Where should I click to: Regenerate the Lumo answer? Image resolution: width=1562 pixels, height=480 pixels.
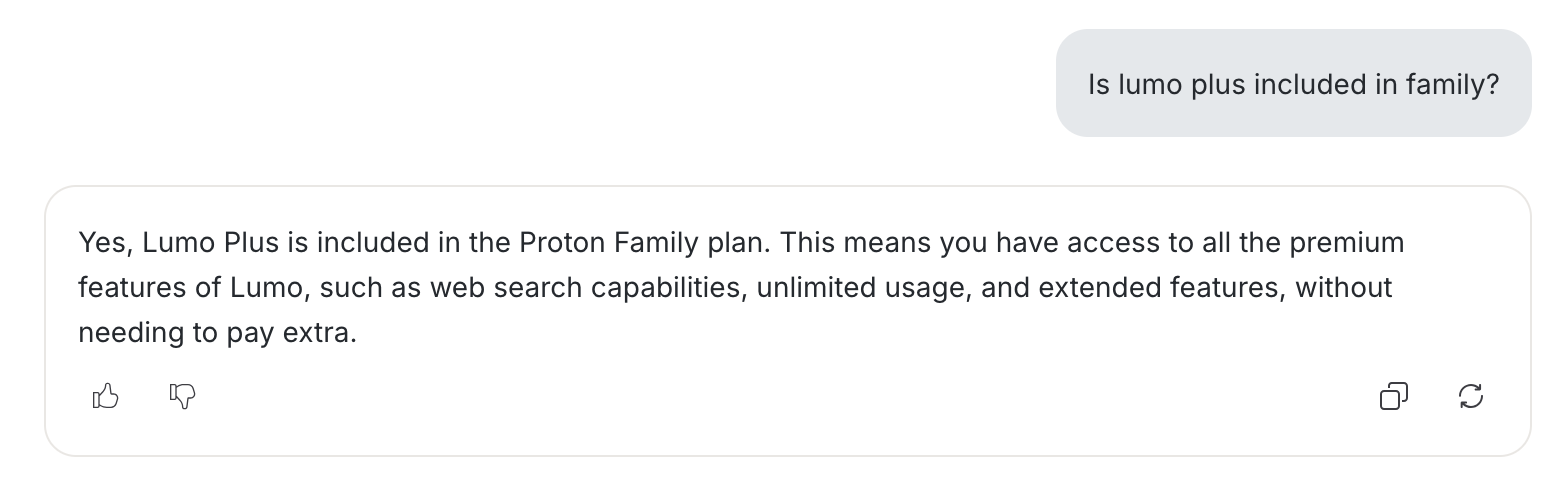(1471, 397)
